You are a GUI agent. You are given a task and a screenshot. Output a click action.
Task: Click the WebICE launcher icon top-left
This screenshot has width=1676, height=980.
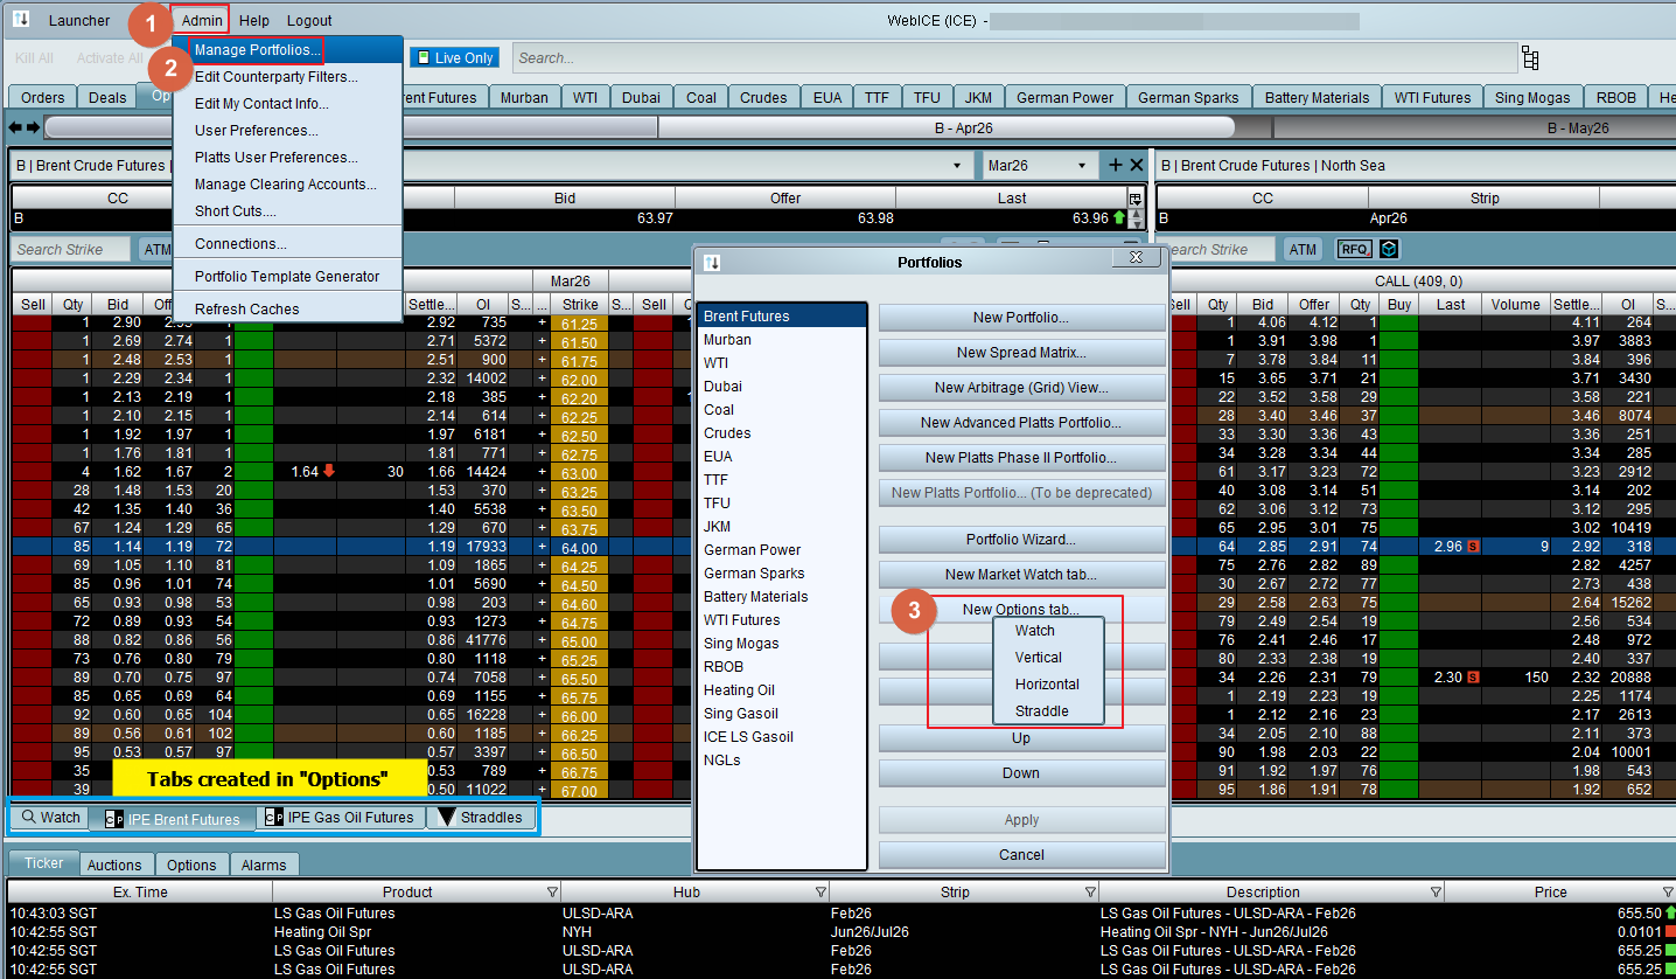click(21, 20)
